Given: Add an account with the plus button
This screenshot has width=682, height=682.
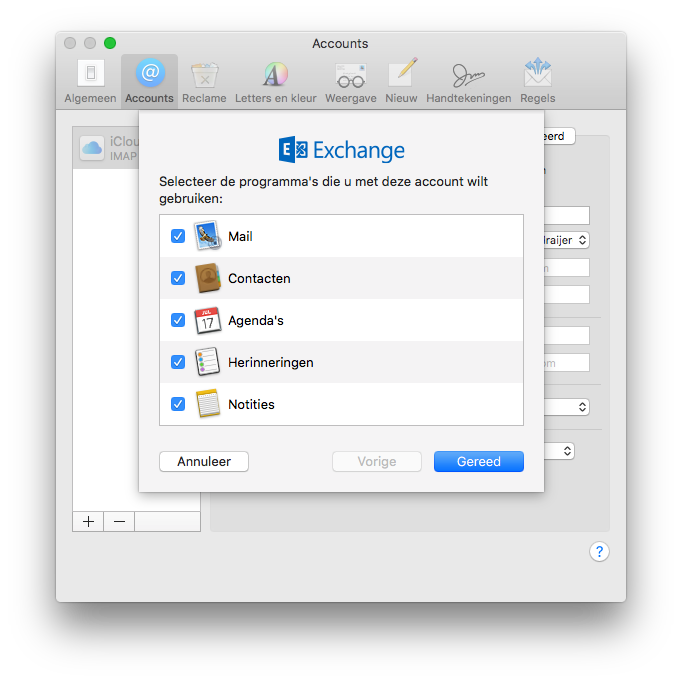Looking at the screenshot, I should [x=88, y=522].
